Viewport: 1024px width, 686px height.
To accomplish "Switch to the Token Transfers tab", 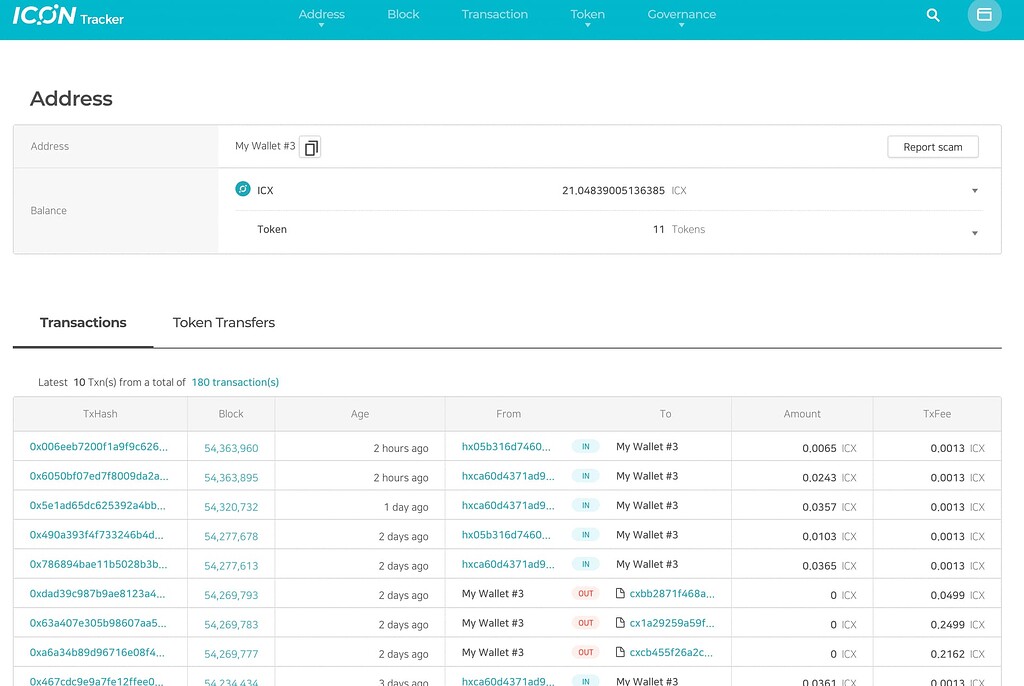I will click(223, 322).
